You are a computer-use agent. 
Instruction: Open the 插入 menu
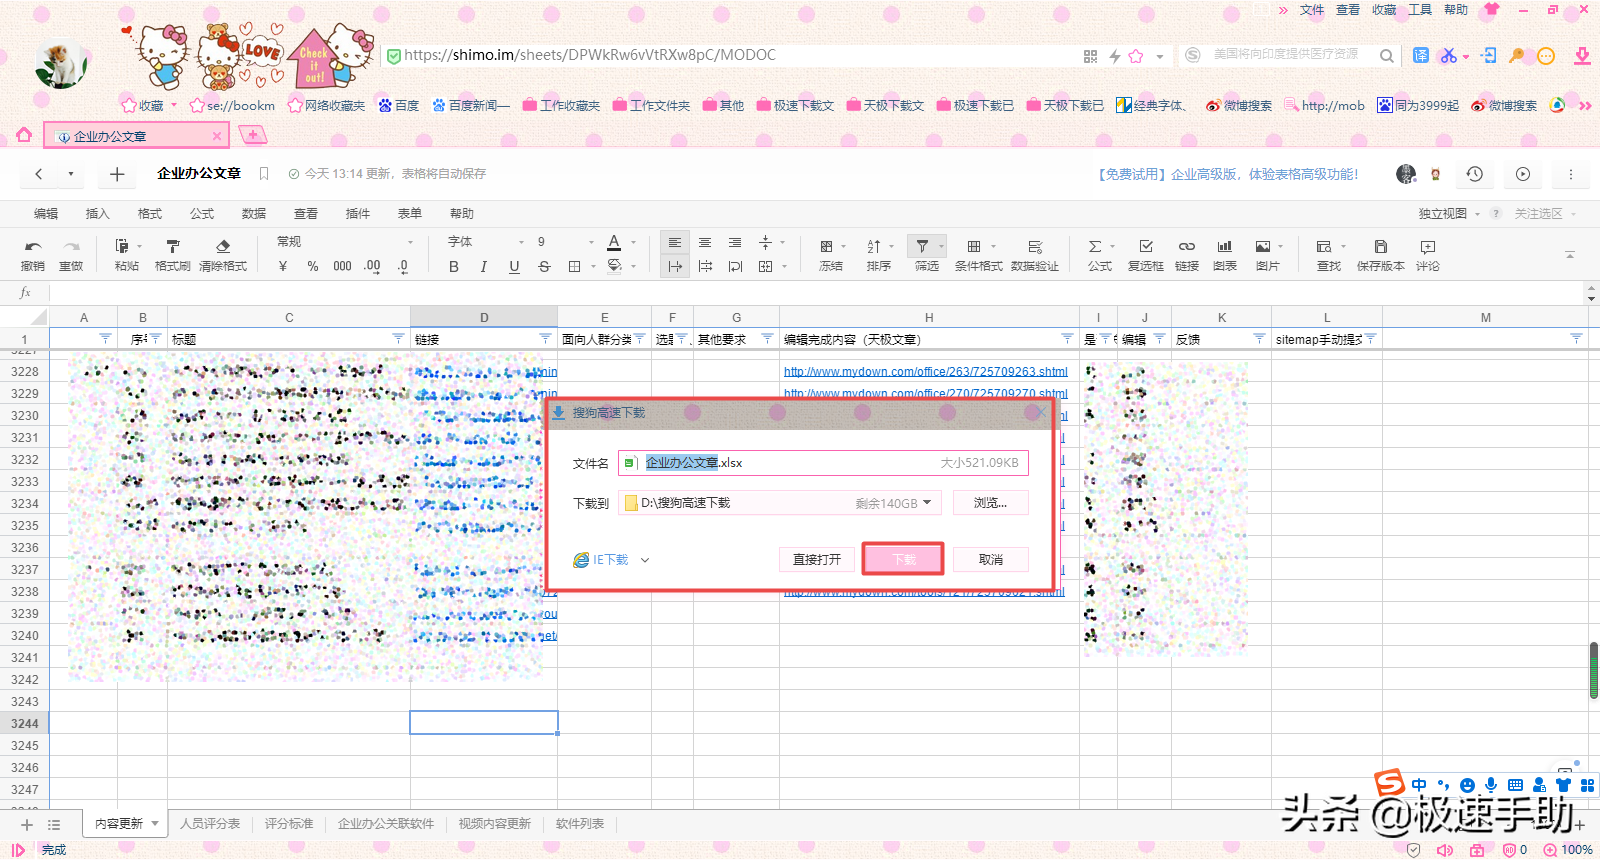[x=98, y=214]
